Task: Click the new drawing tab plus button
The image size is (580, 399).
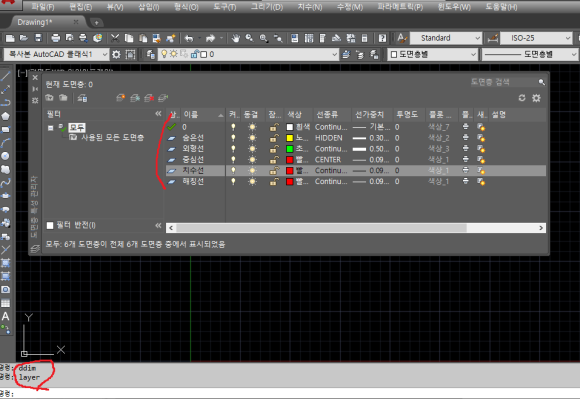Action: [x=96, y=23]
